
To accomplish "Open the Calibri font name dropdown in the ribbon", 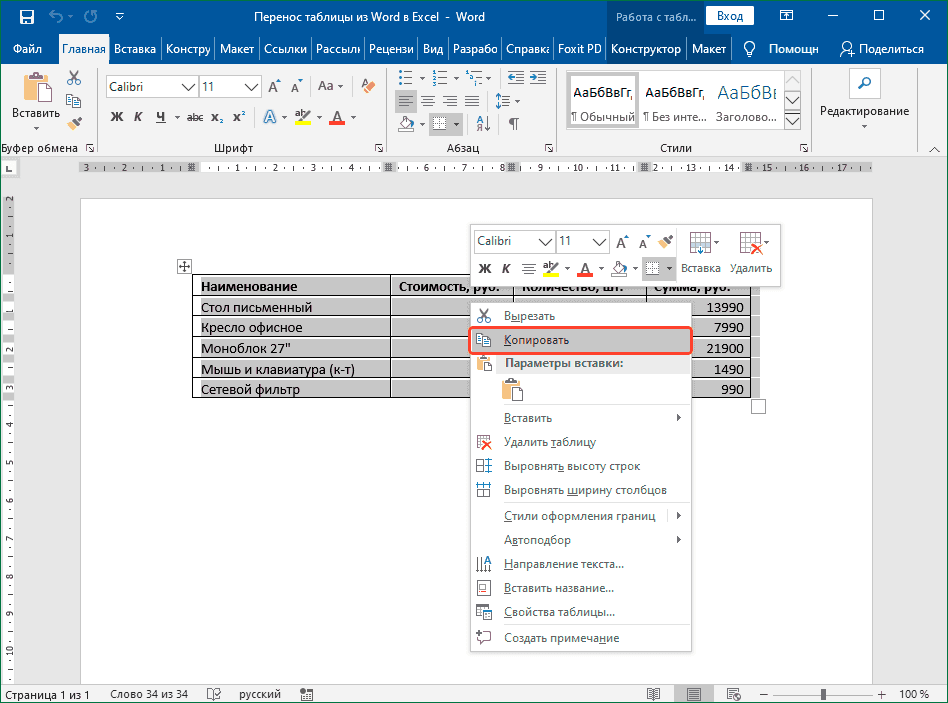I will [187, 87].
